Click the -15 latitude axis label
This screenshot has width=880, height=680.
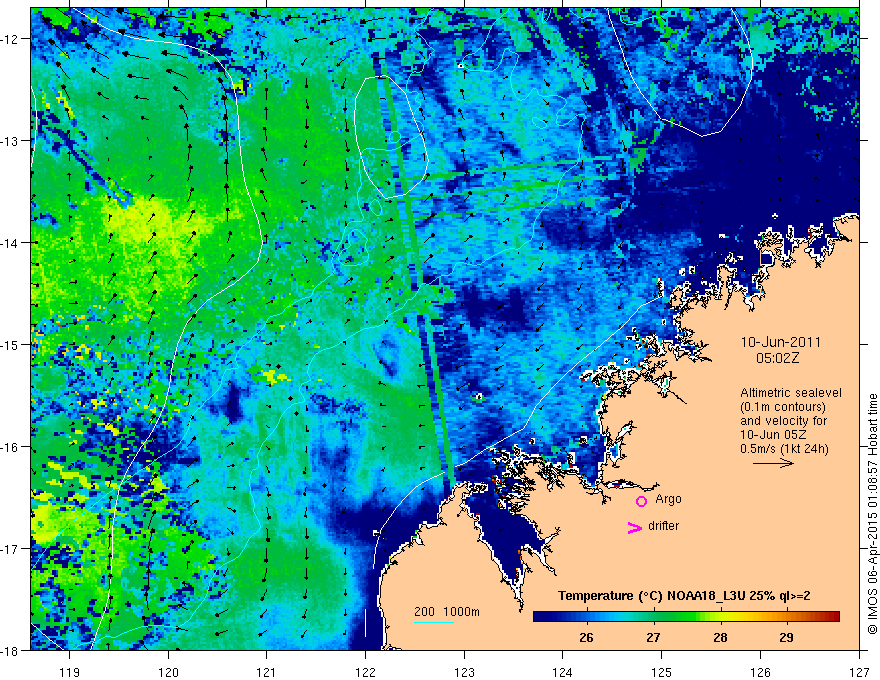[11, 344]
